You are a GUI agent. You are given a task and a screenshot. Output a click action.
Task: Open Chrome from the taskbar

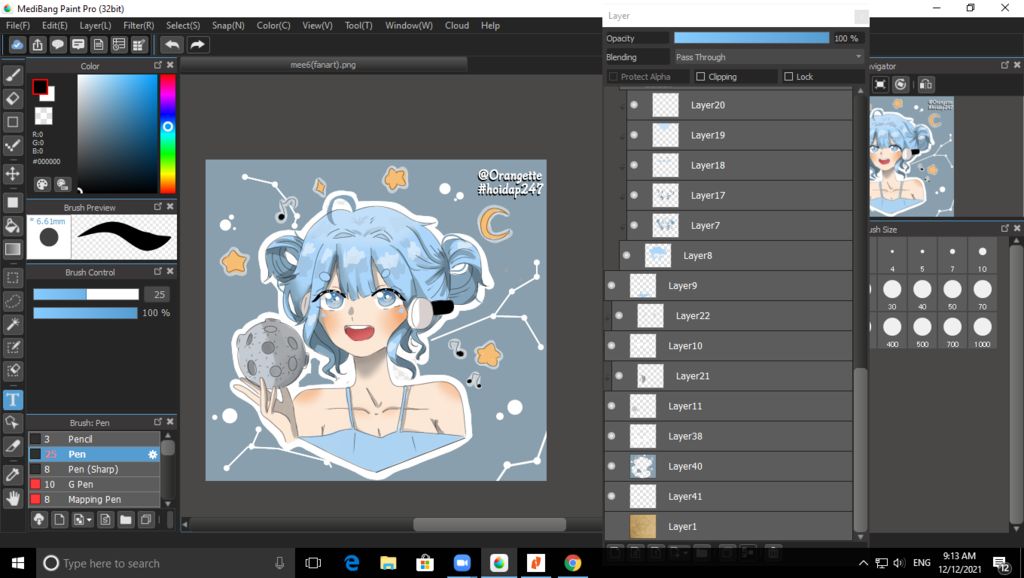(x=573, y=563)
